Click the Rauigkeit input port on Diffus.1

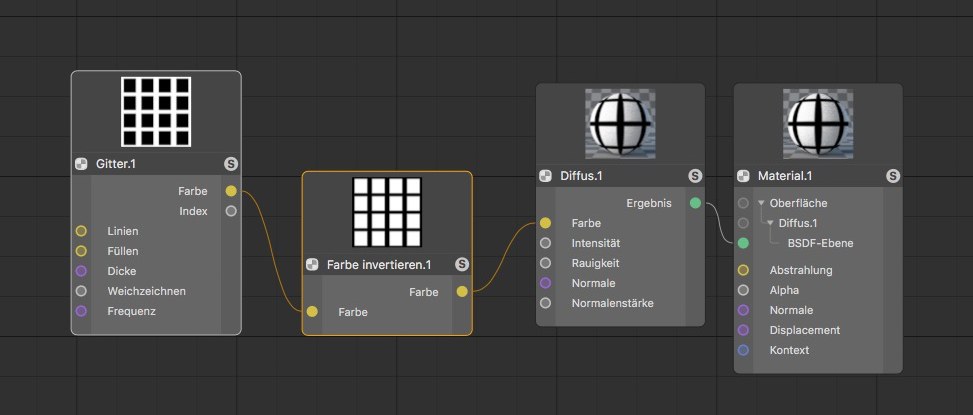(x=545, y=263)
